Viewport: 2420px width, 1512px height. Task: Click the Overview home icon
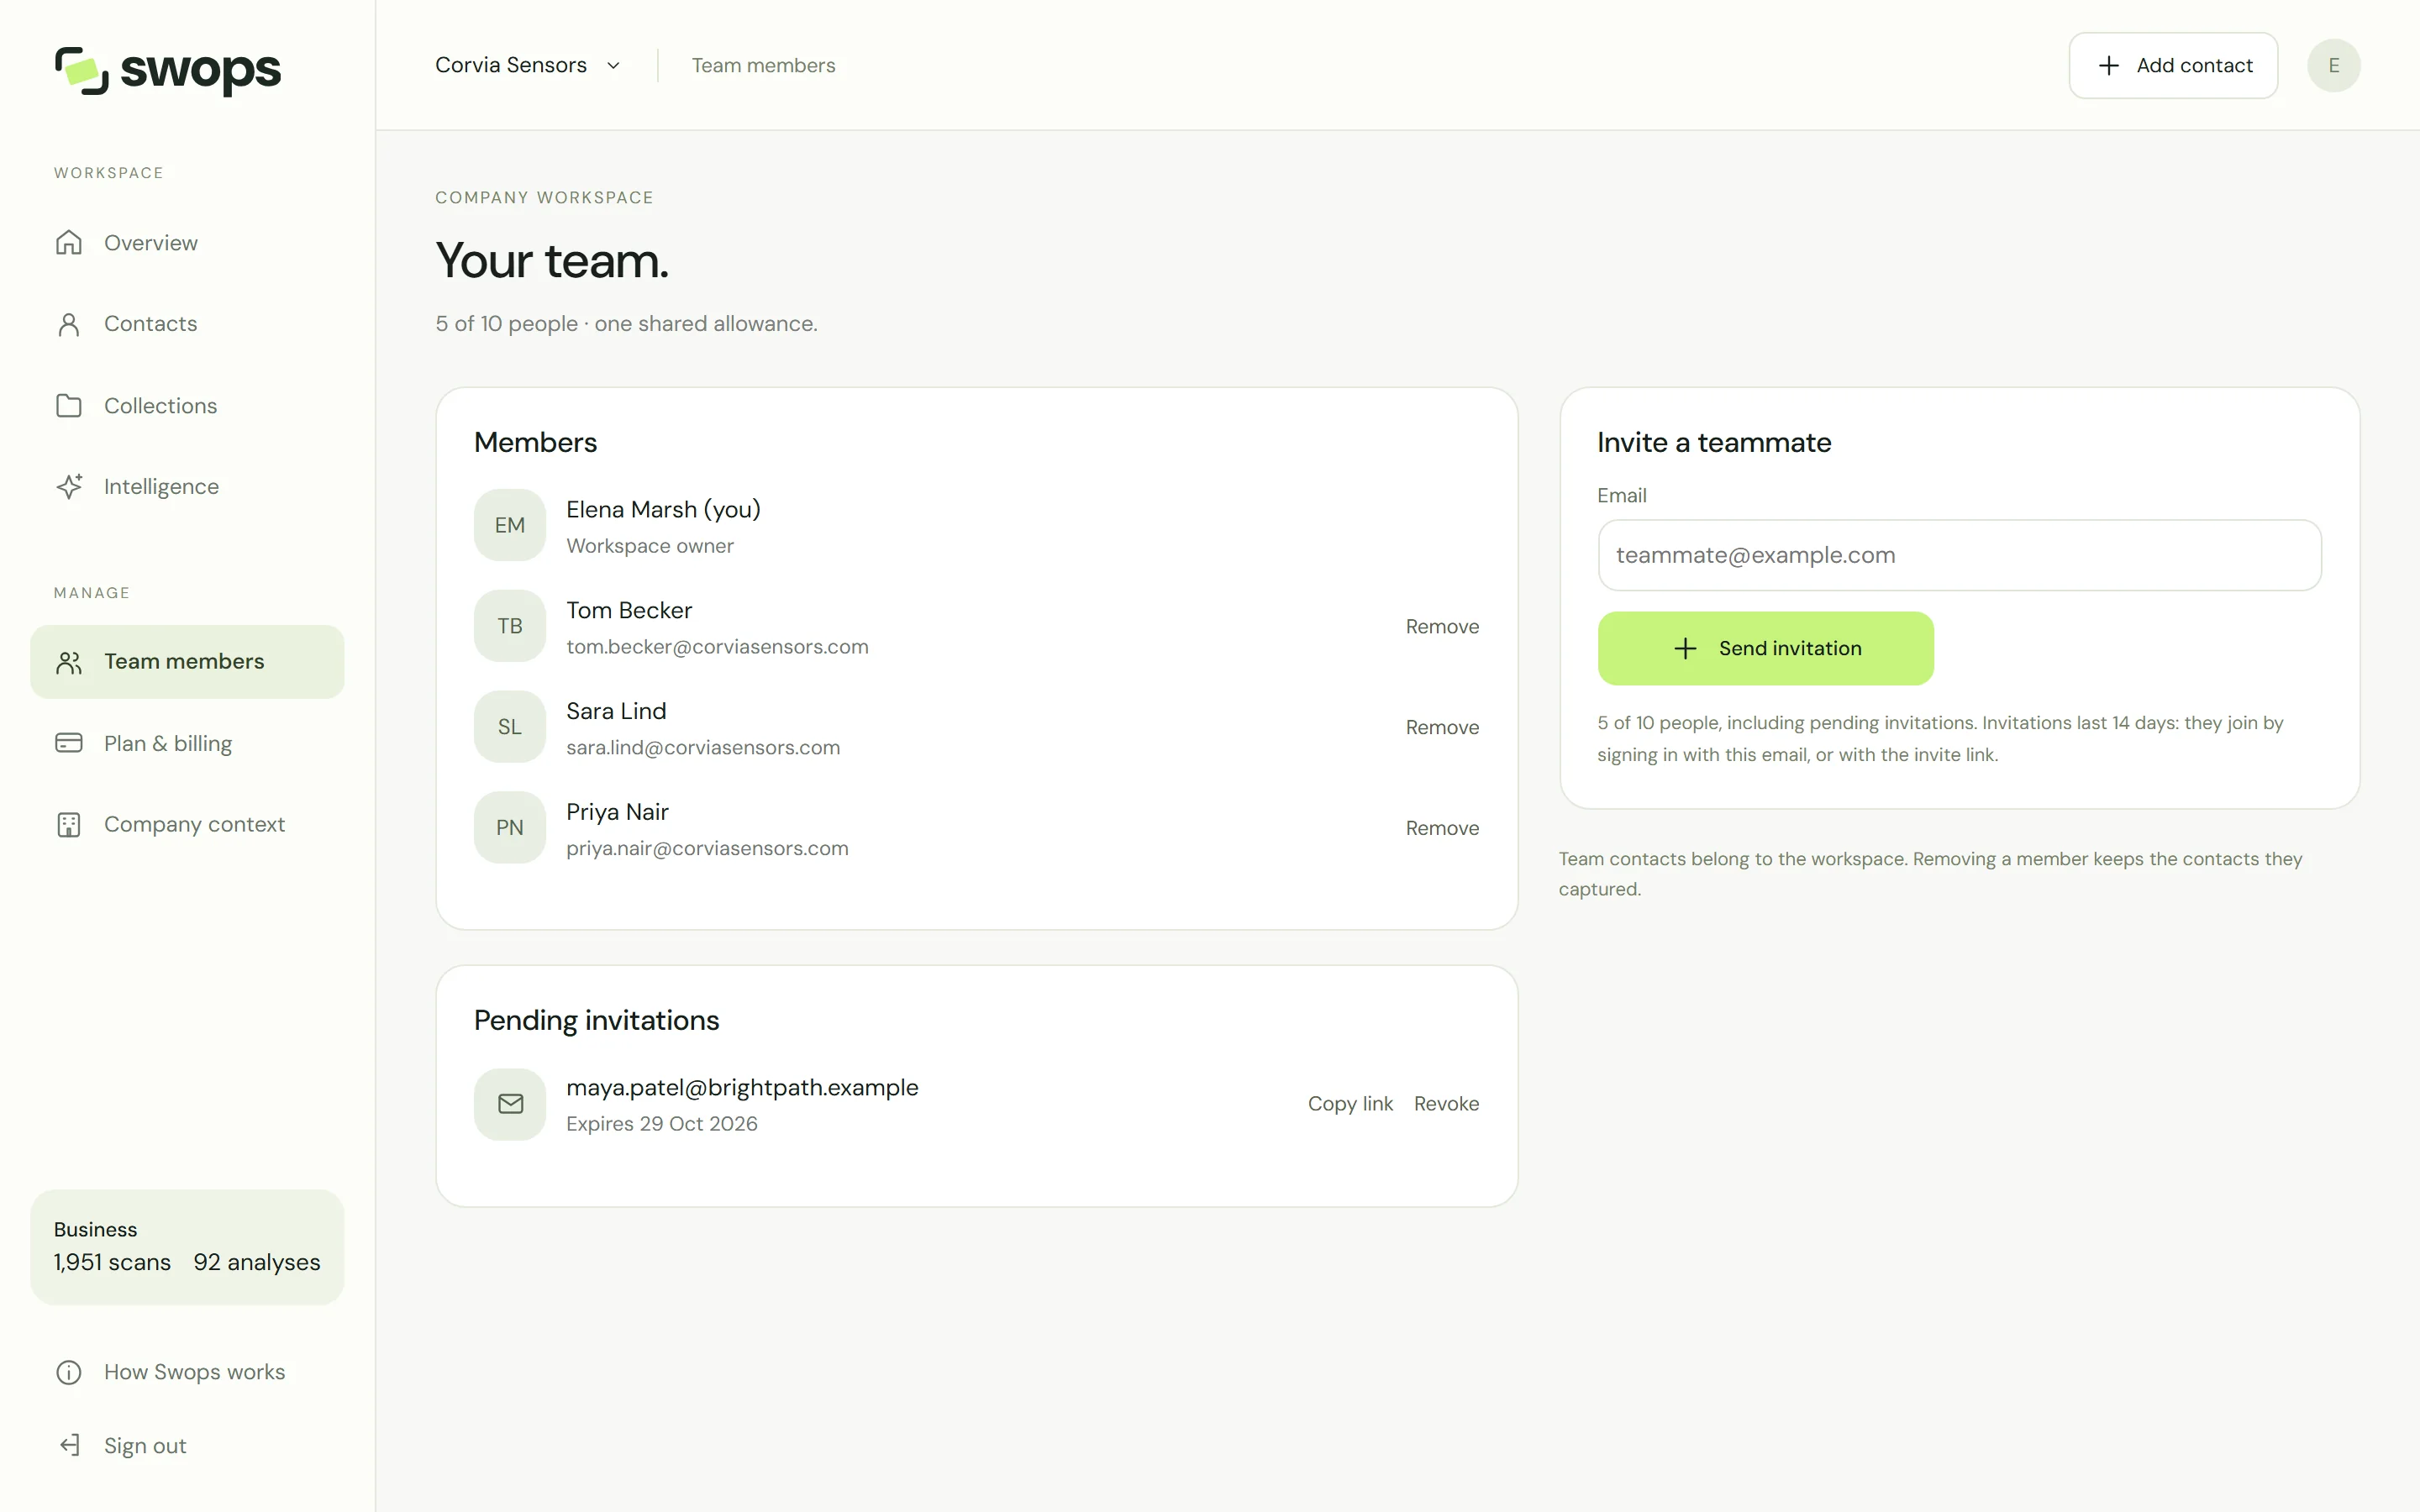[x=69, y=243]
